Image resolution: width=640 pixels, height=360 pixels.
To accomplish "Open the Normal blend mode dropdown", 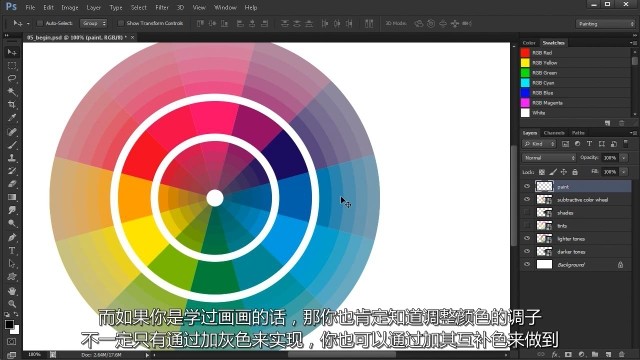I will 549,158.
